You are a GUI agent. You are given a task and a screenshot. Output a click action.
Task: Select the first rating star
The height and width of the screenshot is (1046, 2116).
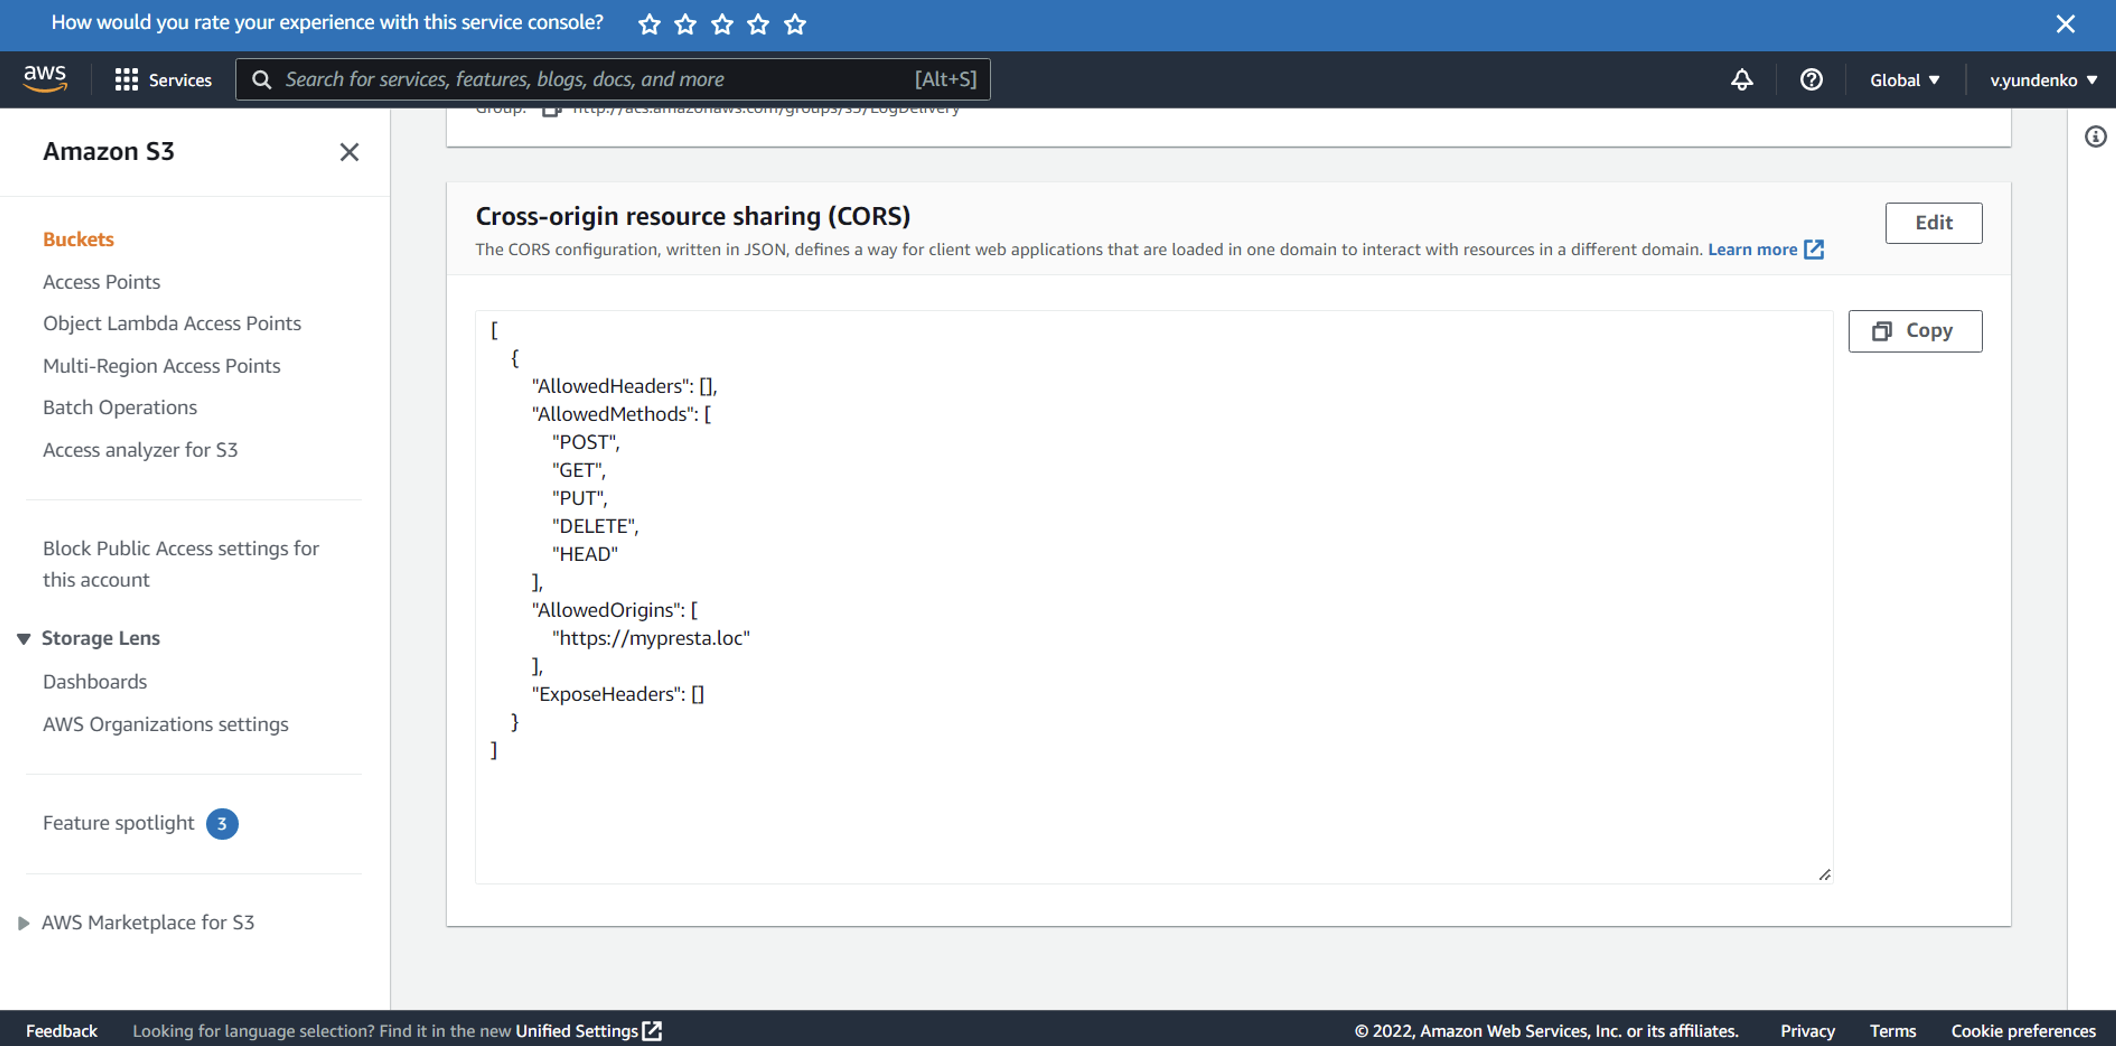tap(648, 23)
